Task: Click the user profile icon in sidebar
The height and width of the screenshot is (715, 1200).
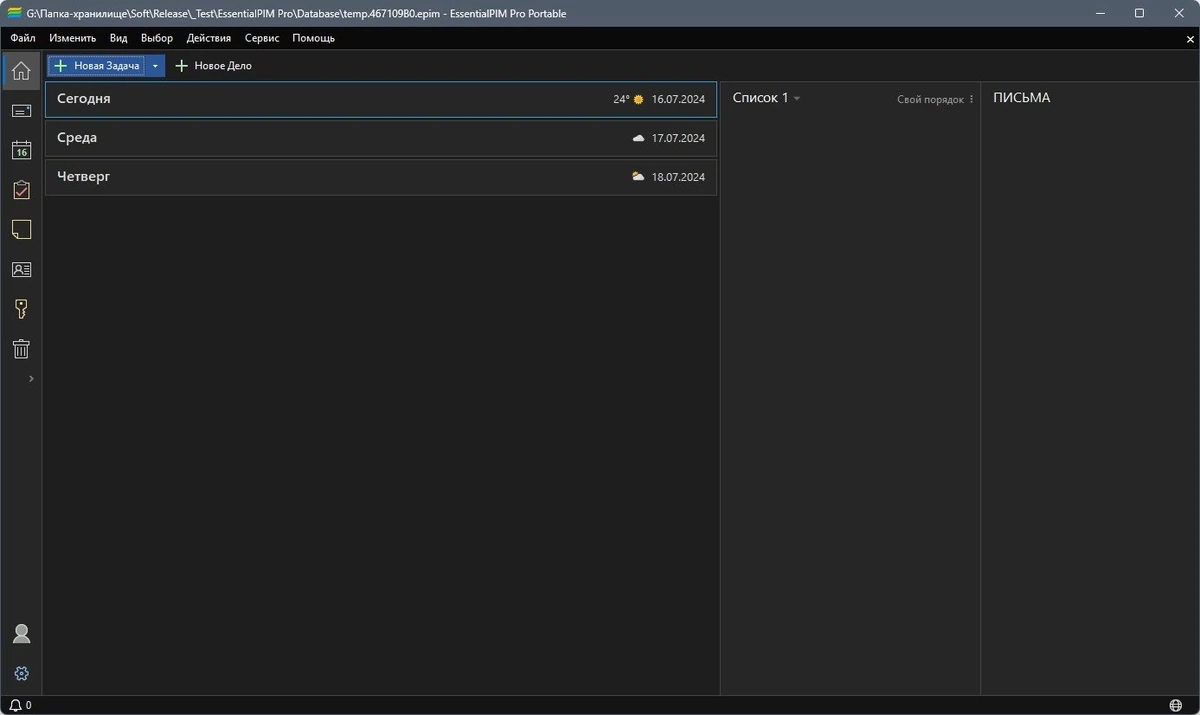Action: pos(21,634)
